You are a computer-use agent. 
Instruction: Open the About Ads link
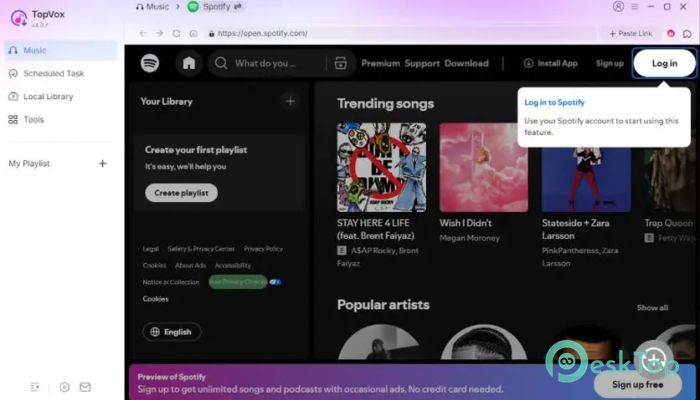coord(190,266)
